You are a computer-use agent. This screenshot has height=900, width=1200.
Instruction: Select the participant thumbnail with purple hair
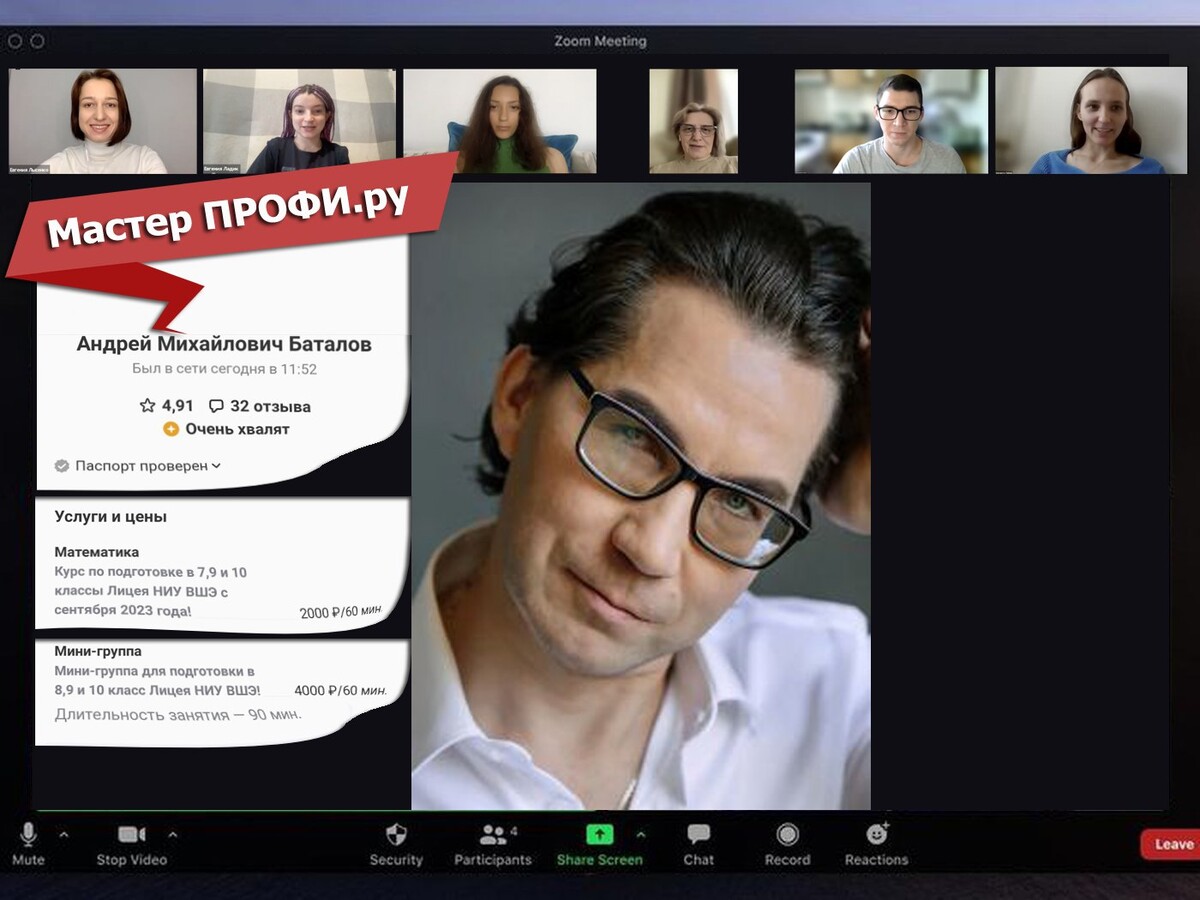click(299, 121)
